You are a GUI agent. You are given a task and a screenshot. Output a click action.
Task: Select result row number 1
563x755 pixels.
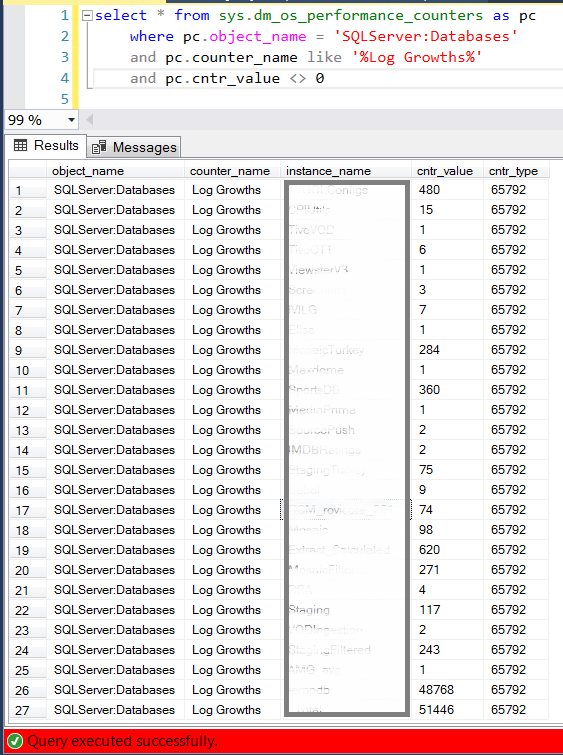click(27, 190)
